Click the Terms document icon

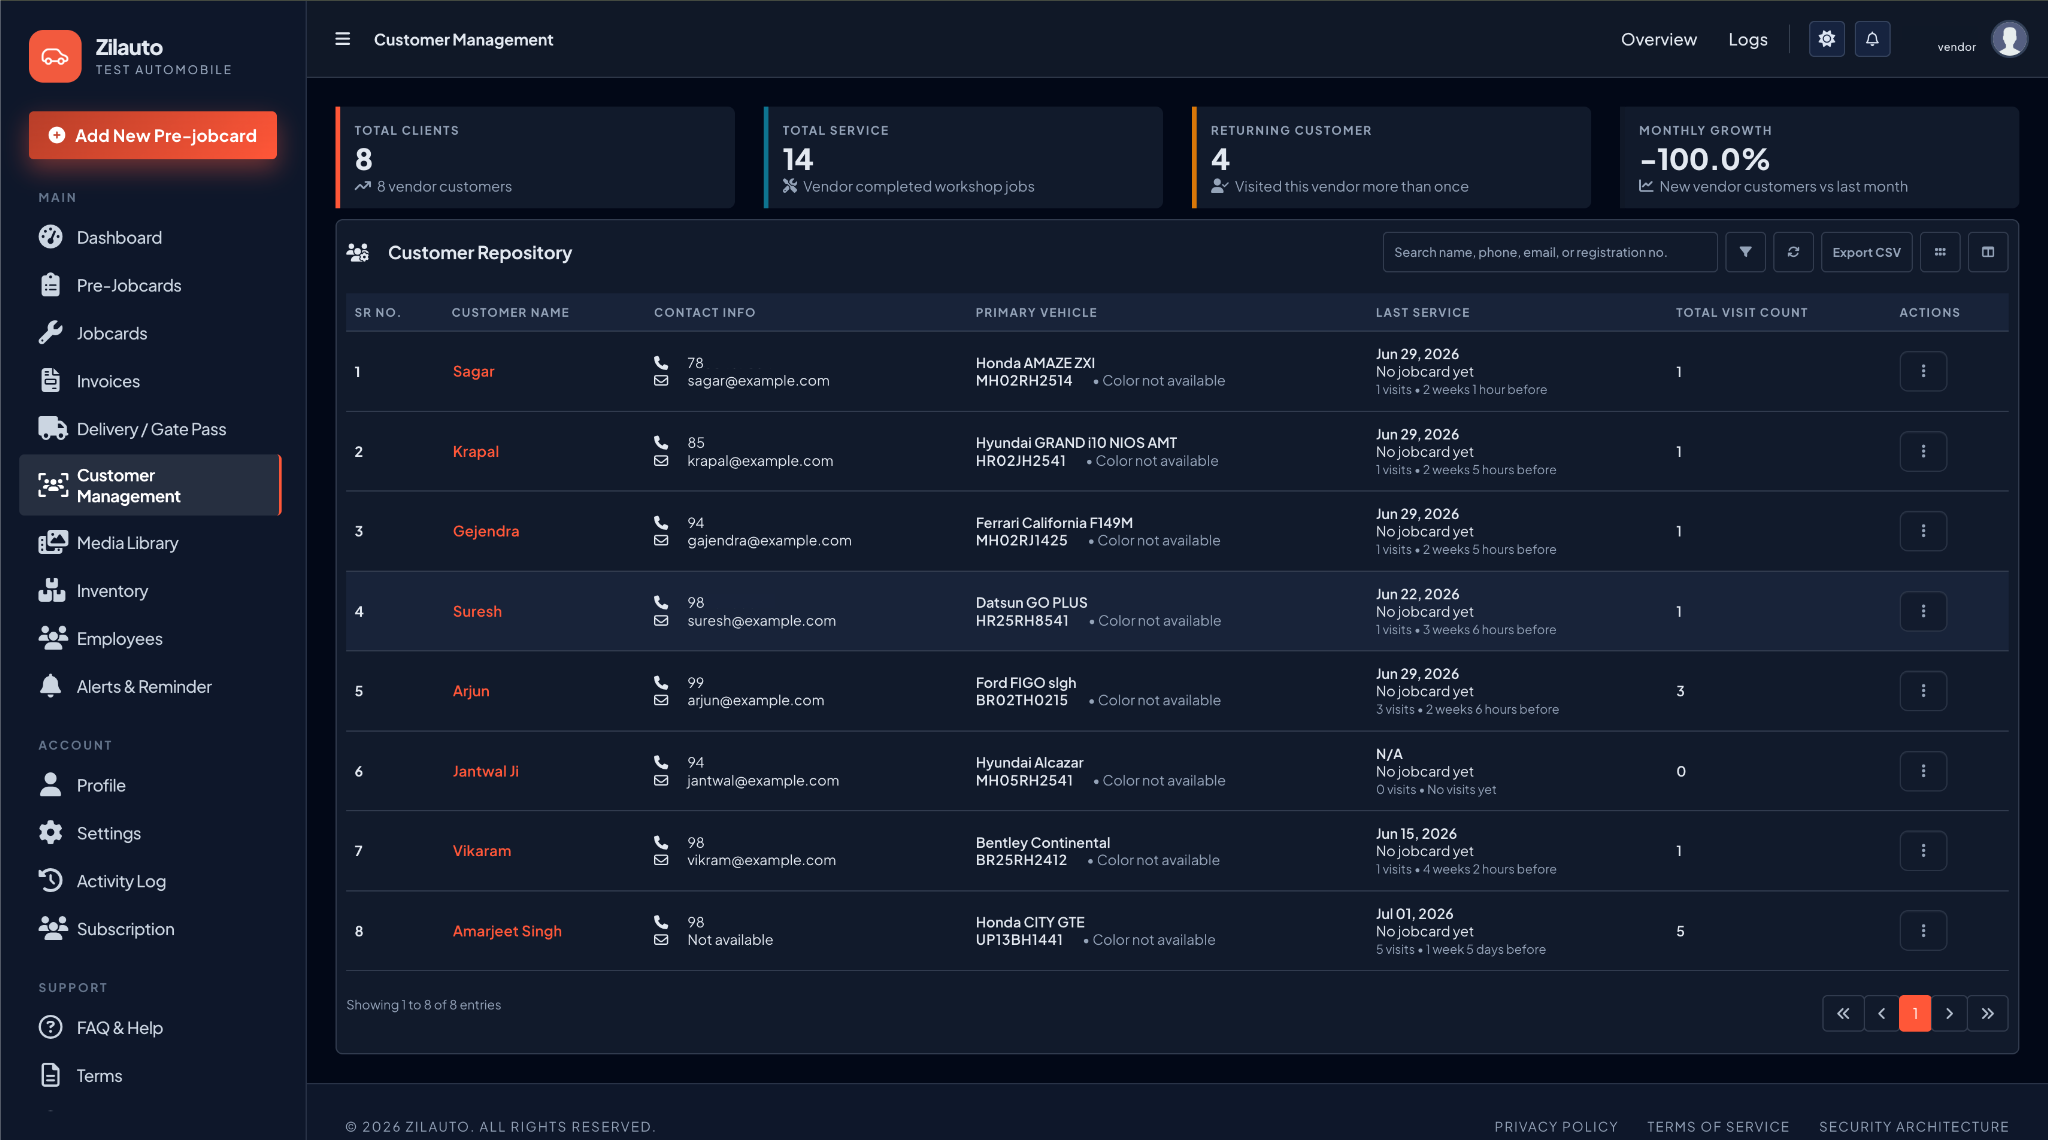click(x=50, y=1075)
